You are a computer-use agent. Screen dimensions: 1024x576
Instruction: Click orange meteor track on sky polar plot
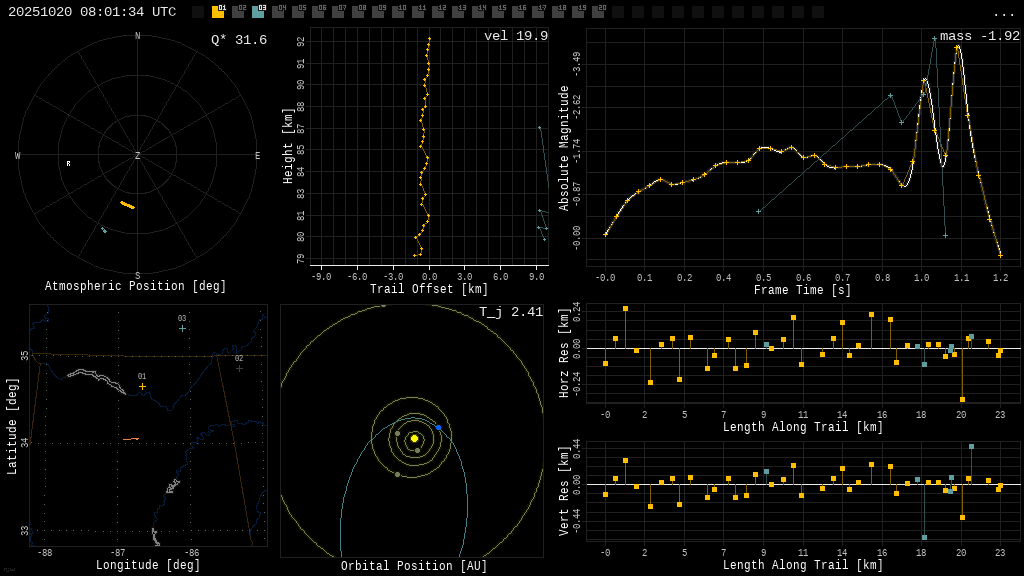[127, 205]
